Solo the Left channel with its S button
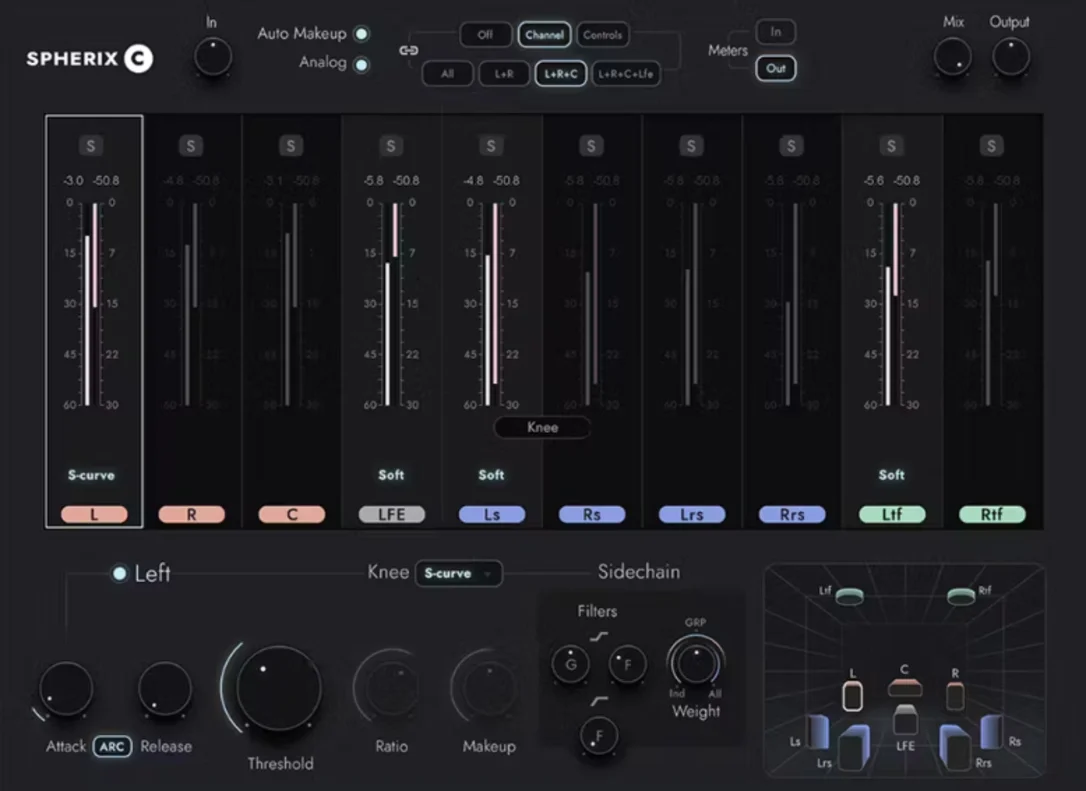Image resolution: width=1086 pixels, height=791 pixels. coord(91,145)
